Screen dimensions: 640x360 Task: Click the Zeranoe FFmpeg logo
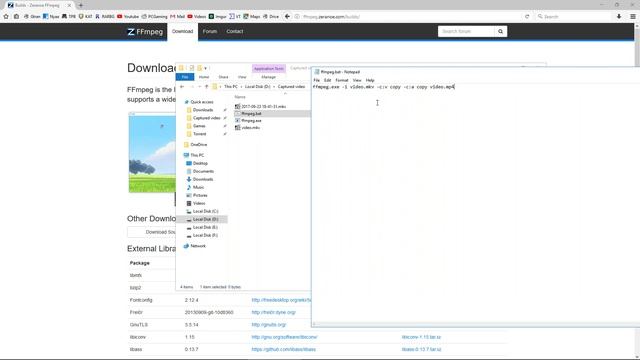coord(145,31)
